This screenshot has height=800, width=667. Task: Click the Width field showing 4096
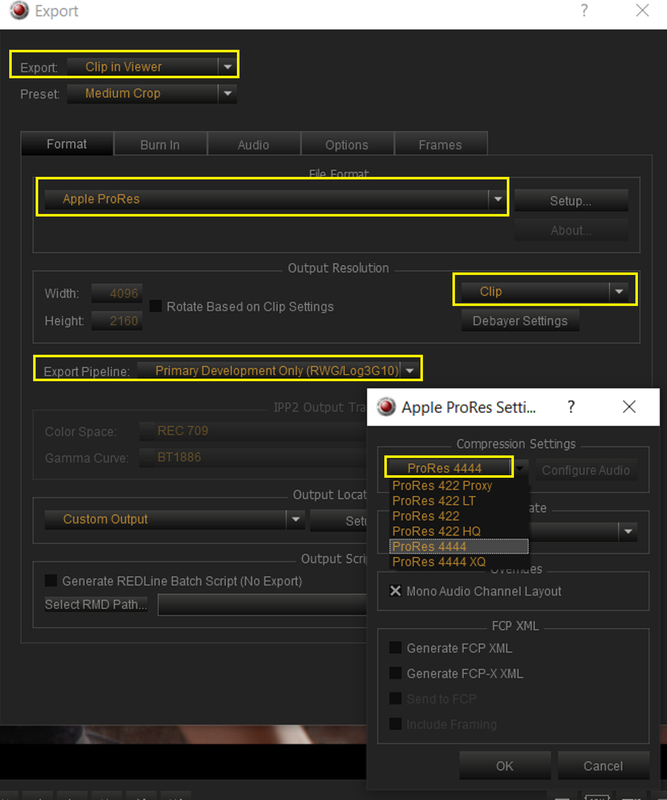coord(117,293)
